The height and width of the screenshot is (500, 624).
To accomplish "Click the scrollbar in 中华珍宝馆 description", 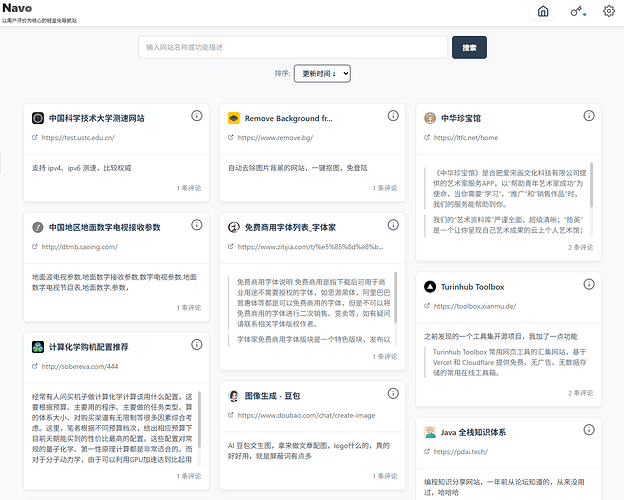I will click(591, 185).
